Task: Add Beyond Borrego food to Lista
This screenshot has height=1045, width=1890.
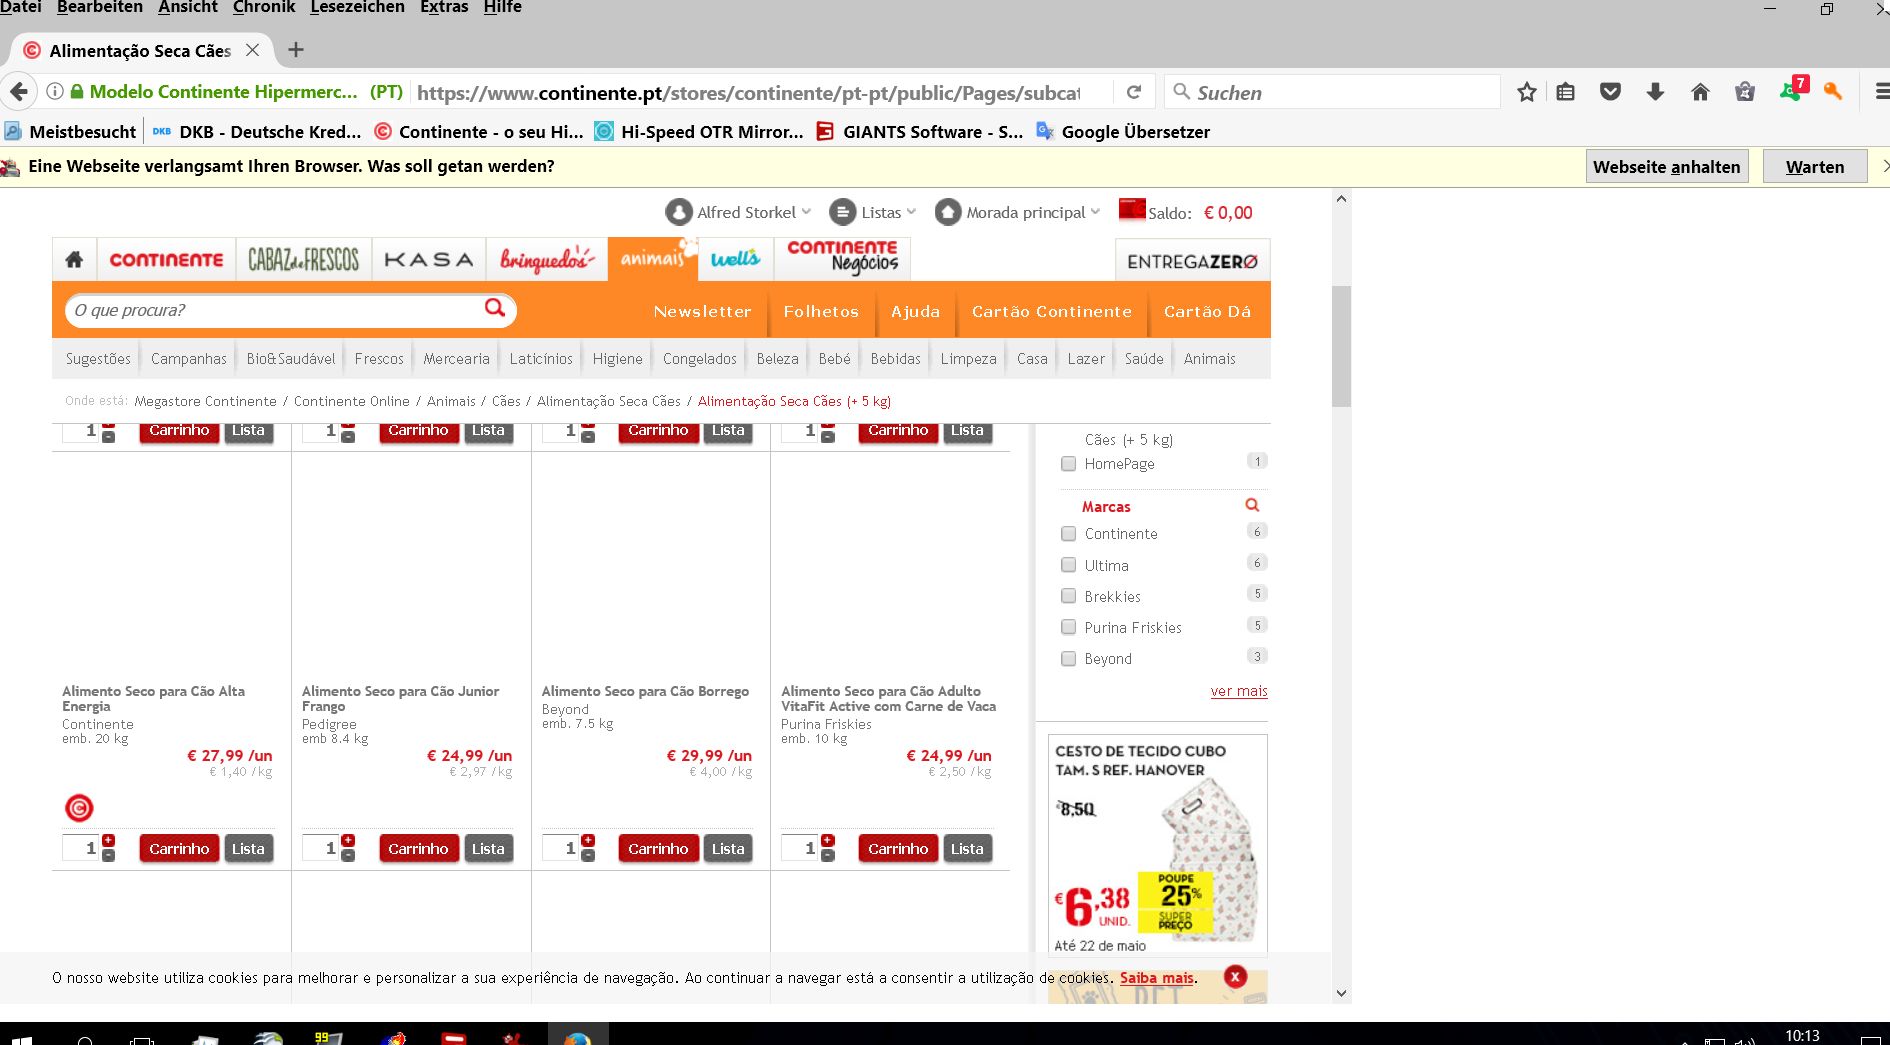Action: [728, 849]
